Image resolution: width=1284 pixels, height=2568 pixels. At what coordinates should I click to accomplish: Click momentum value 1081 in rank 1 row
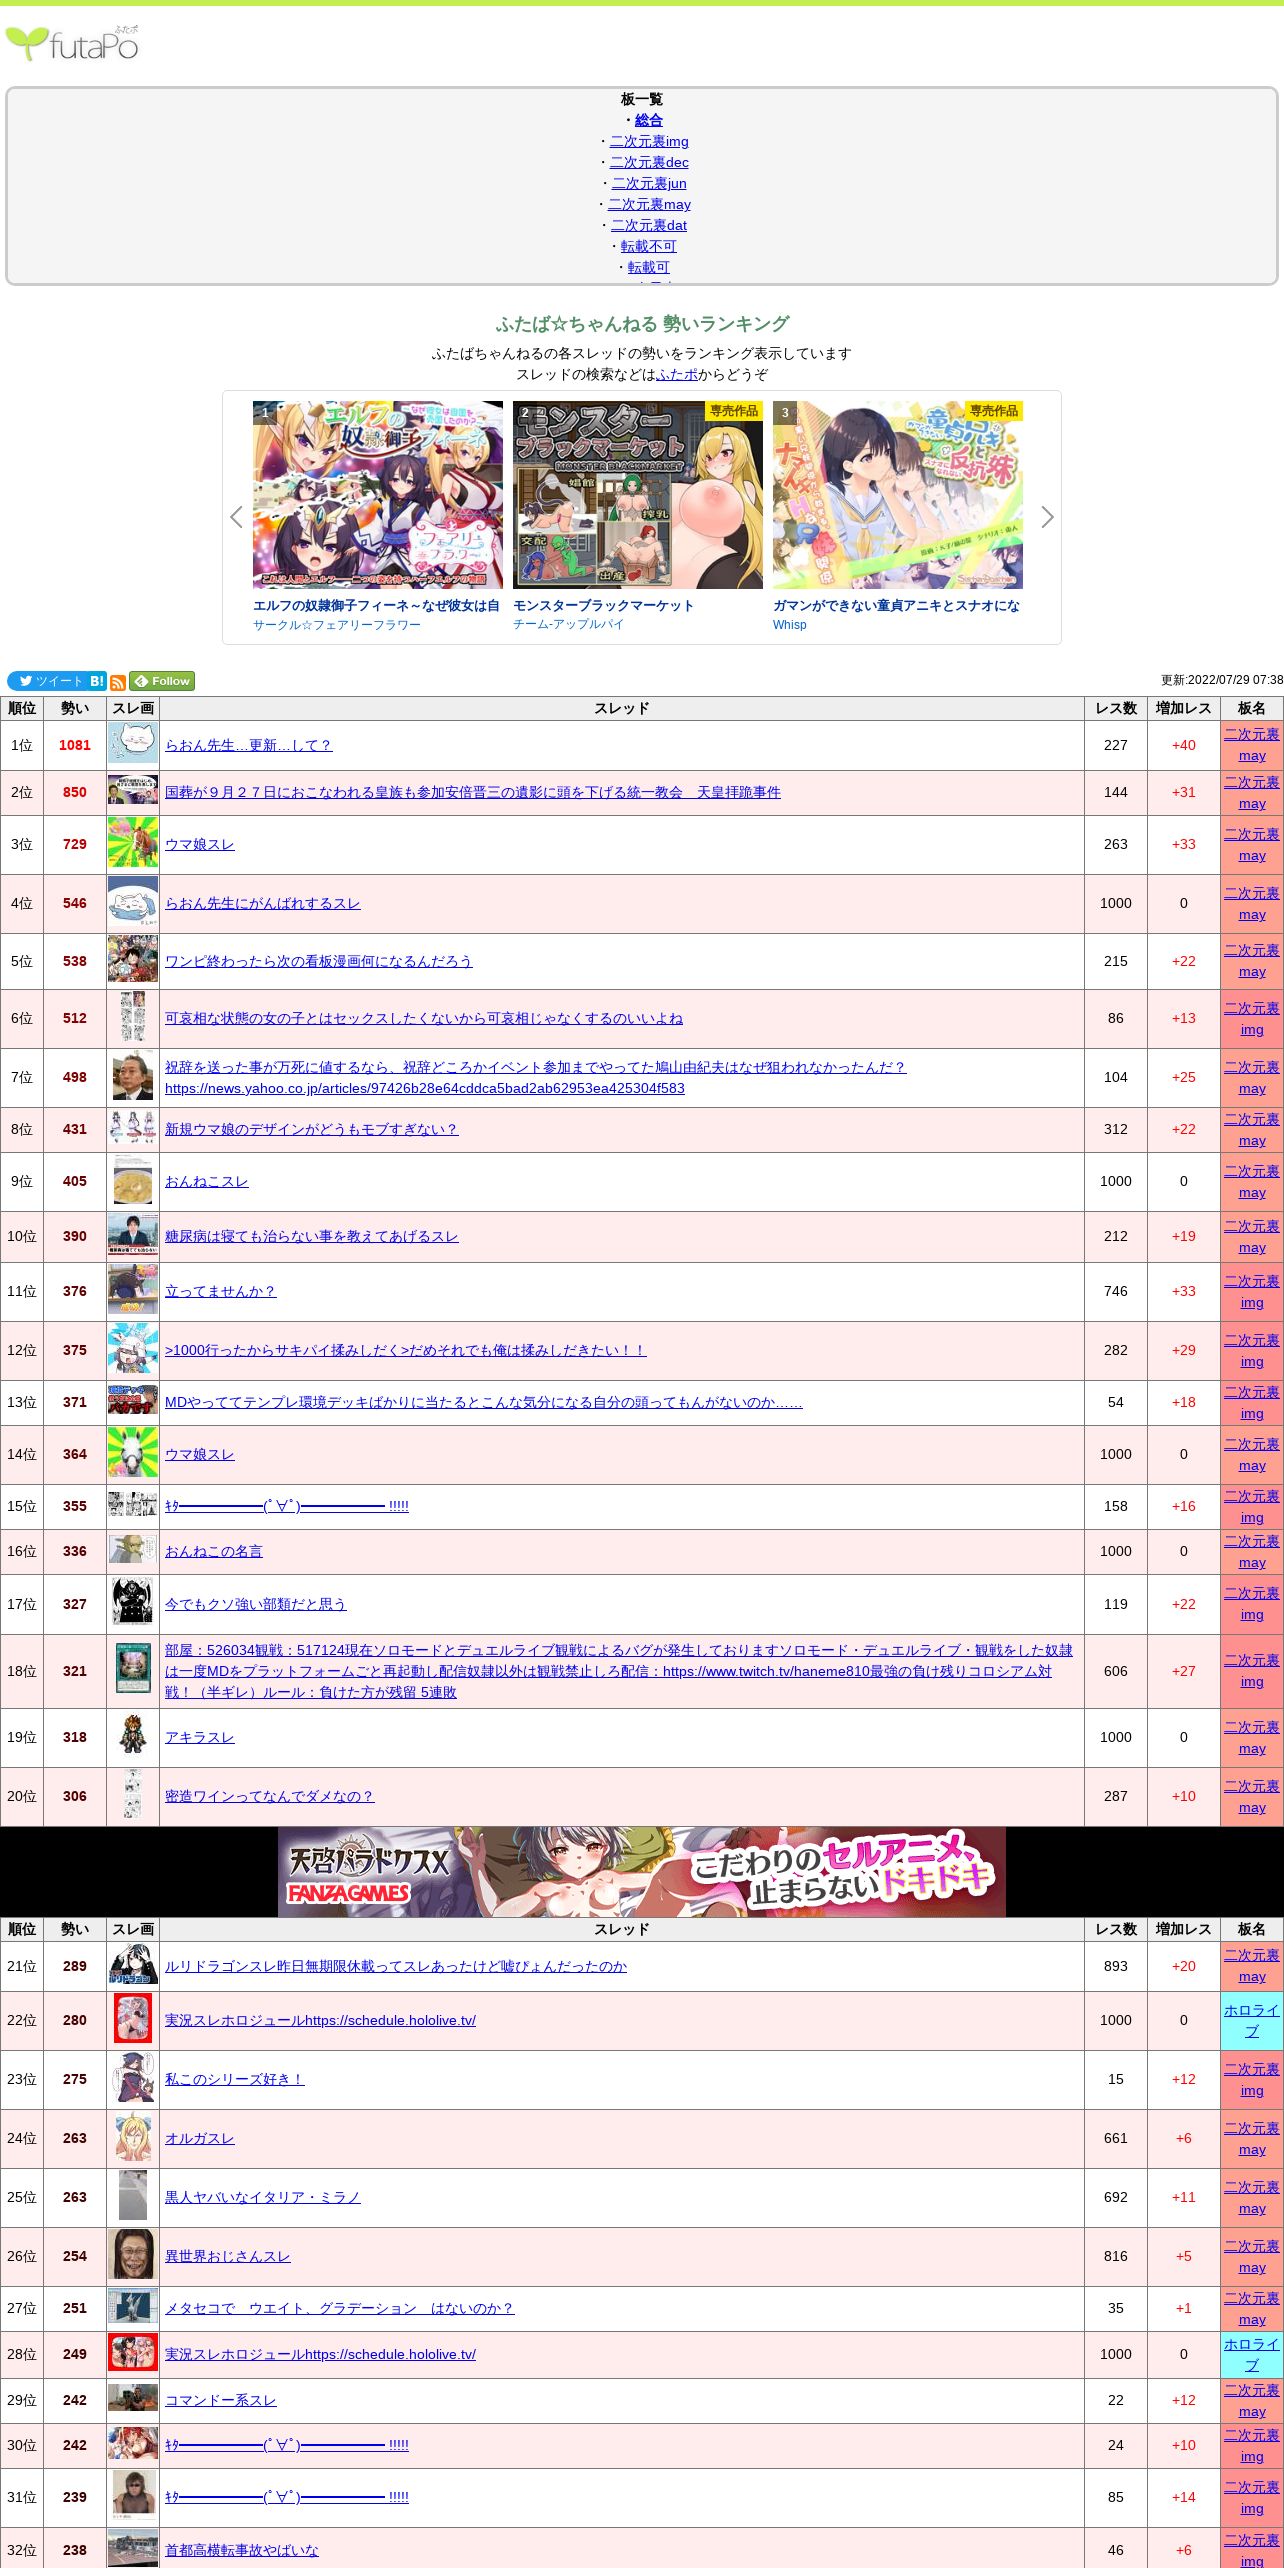75,745
